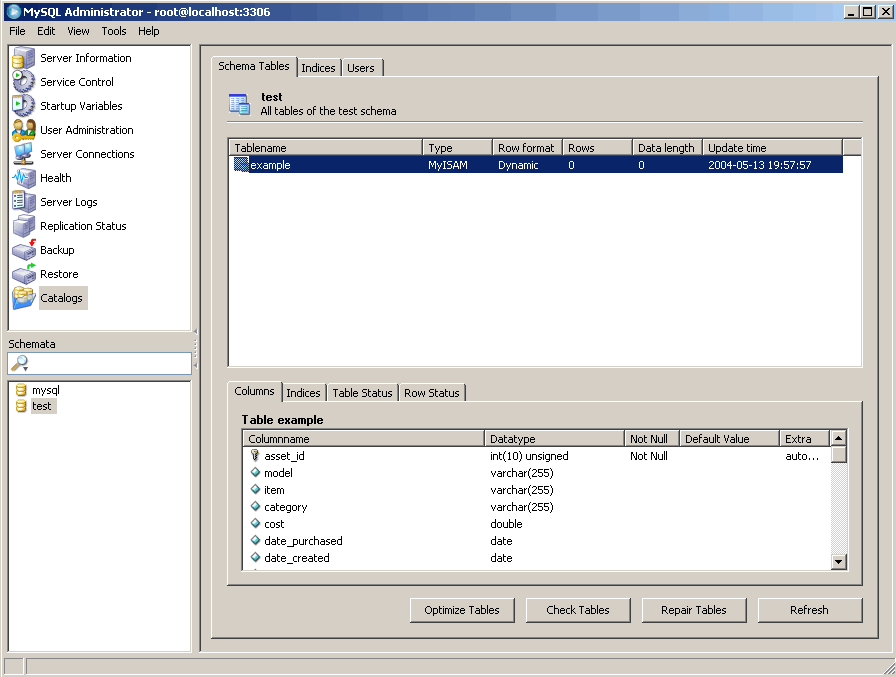Open User Administration users icon
This screenshot has height=677, width=896.
(x=23, y=130)
